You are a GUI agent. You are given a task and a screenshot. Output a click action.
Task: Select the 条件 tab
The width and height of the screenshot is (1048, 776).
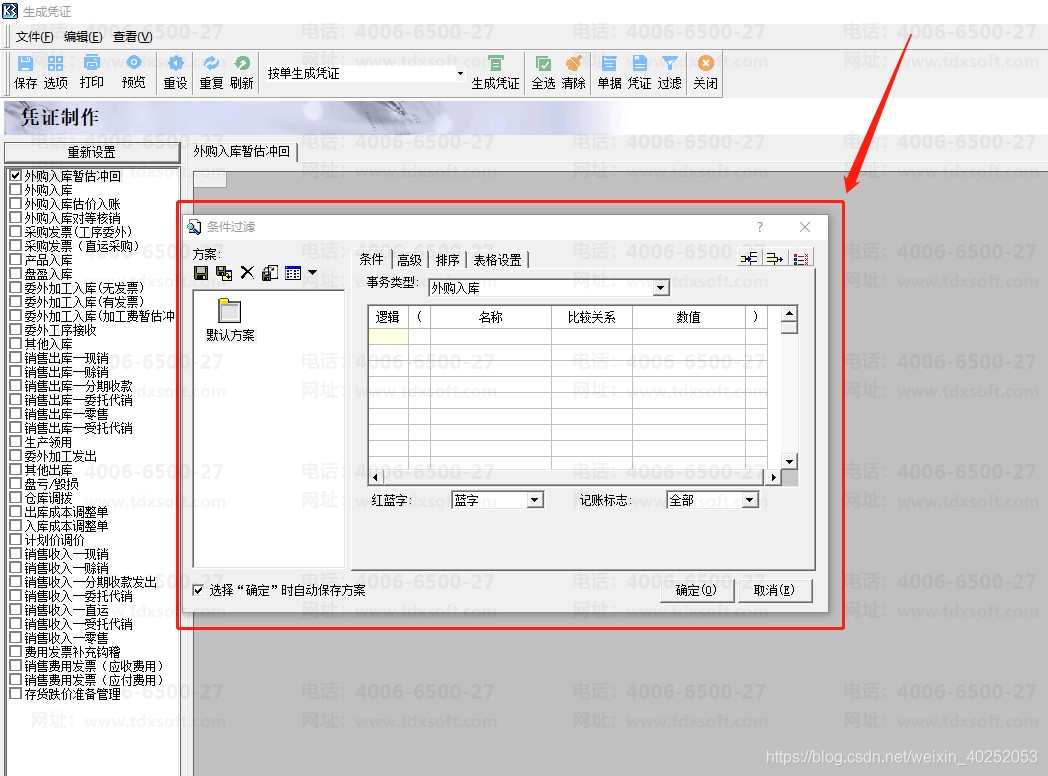coord(372,259)
